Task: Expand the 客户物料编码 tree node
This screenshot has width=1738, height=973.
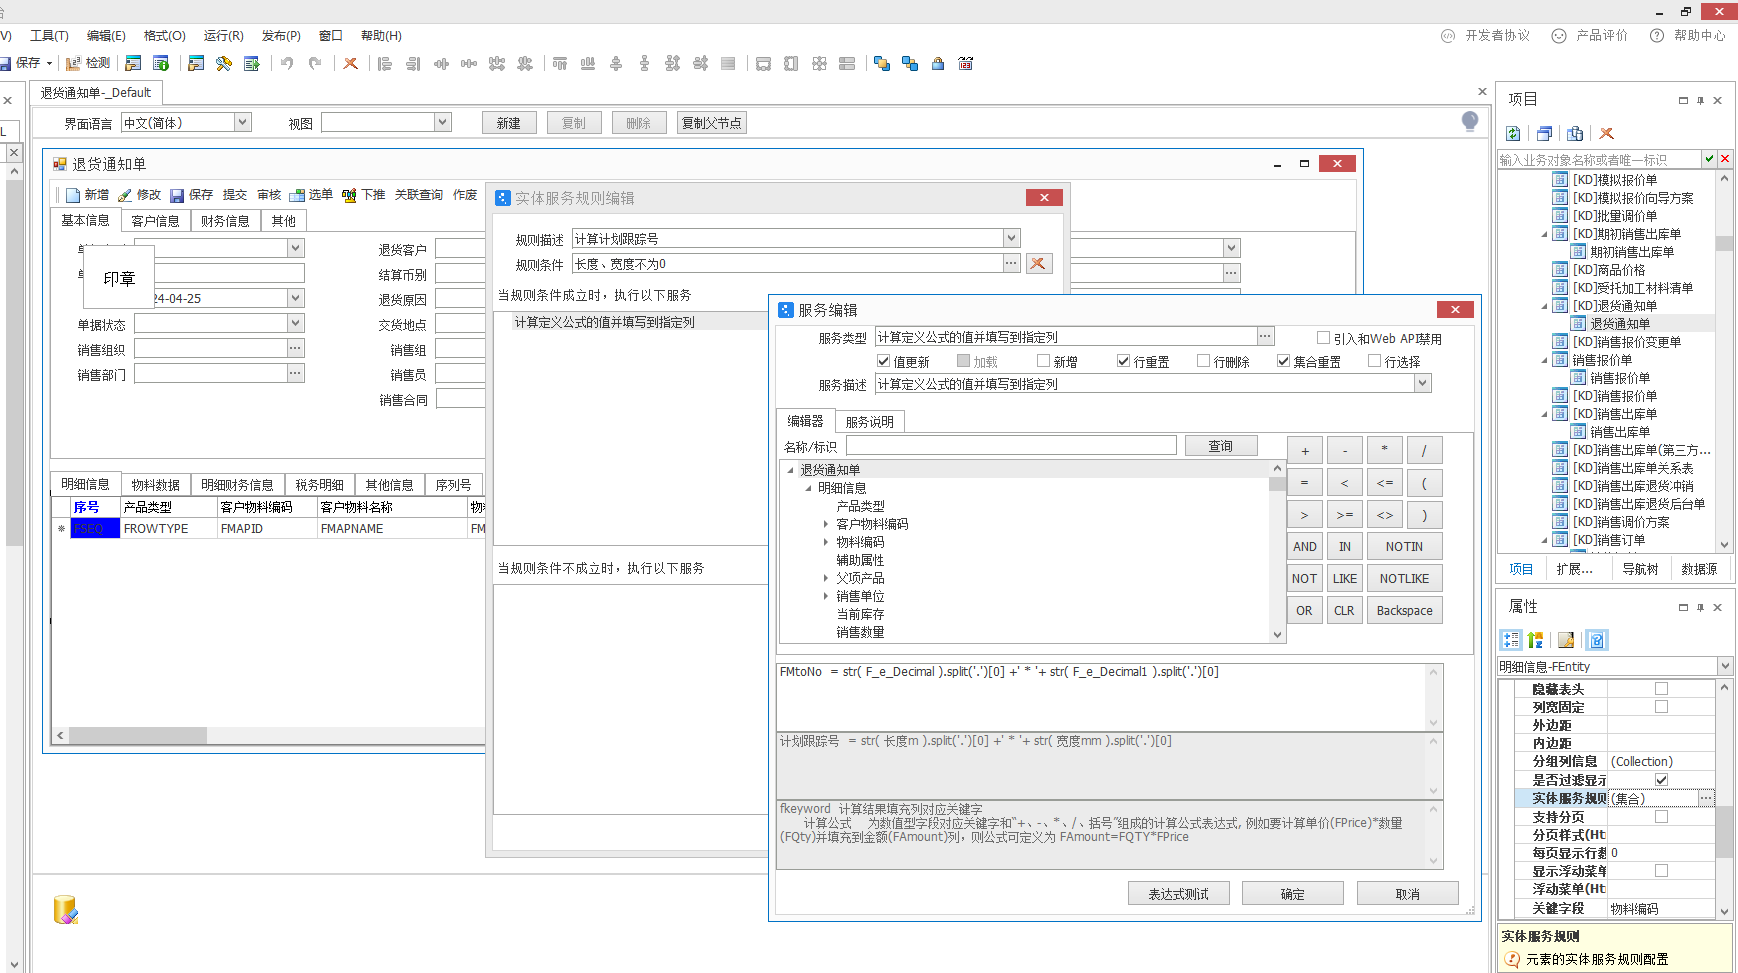Action: 826,524
